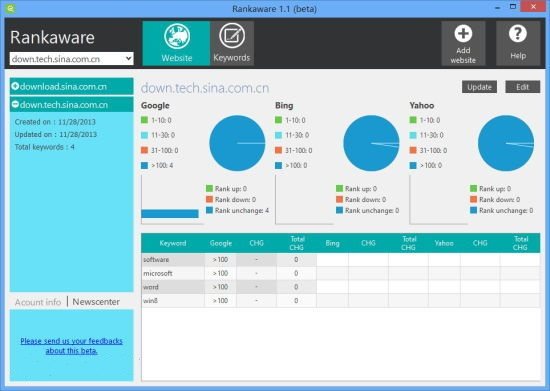Click 'Updated on : 11/28/2013' text
This screenshot has width=550, height=391.
click(x=56, y=134)
